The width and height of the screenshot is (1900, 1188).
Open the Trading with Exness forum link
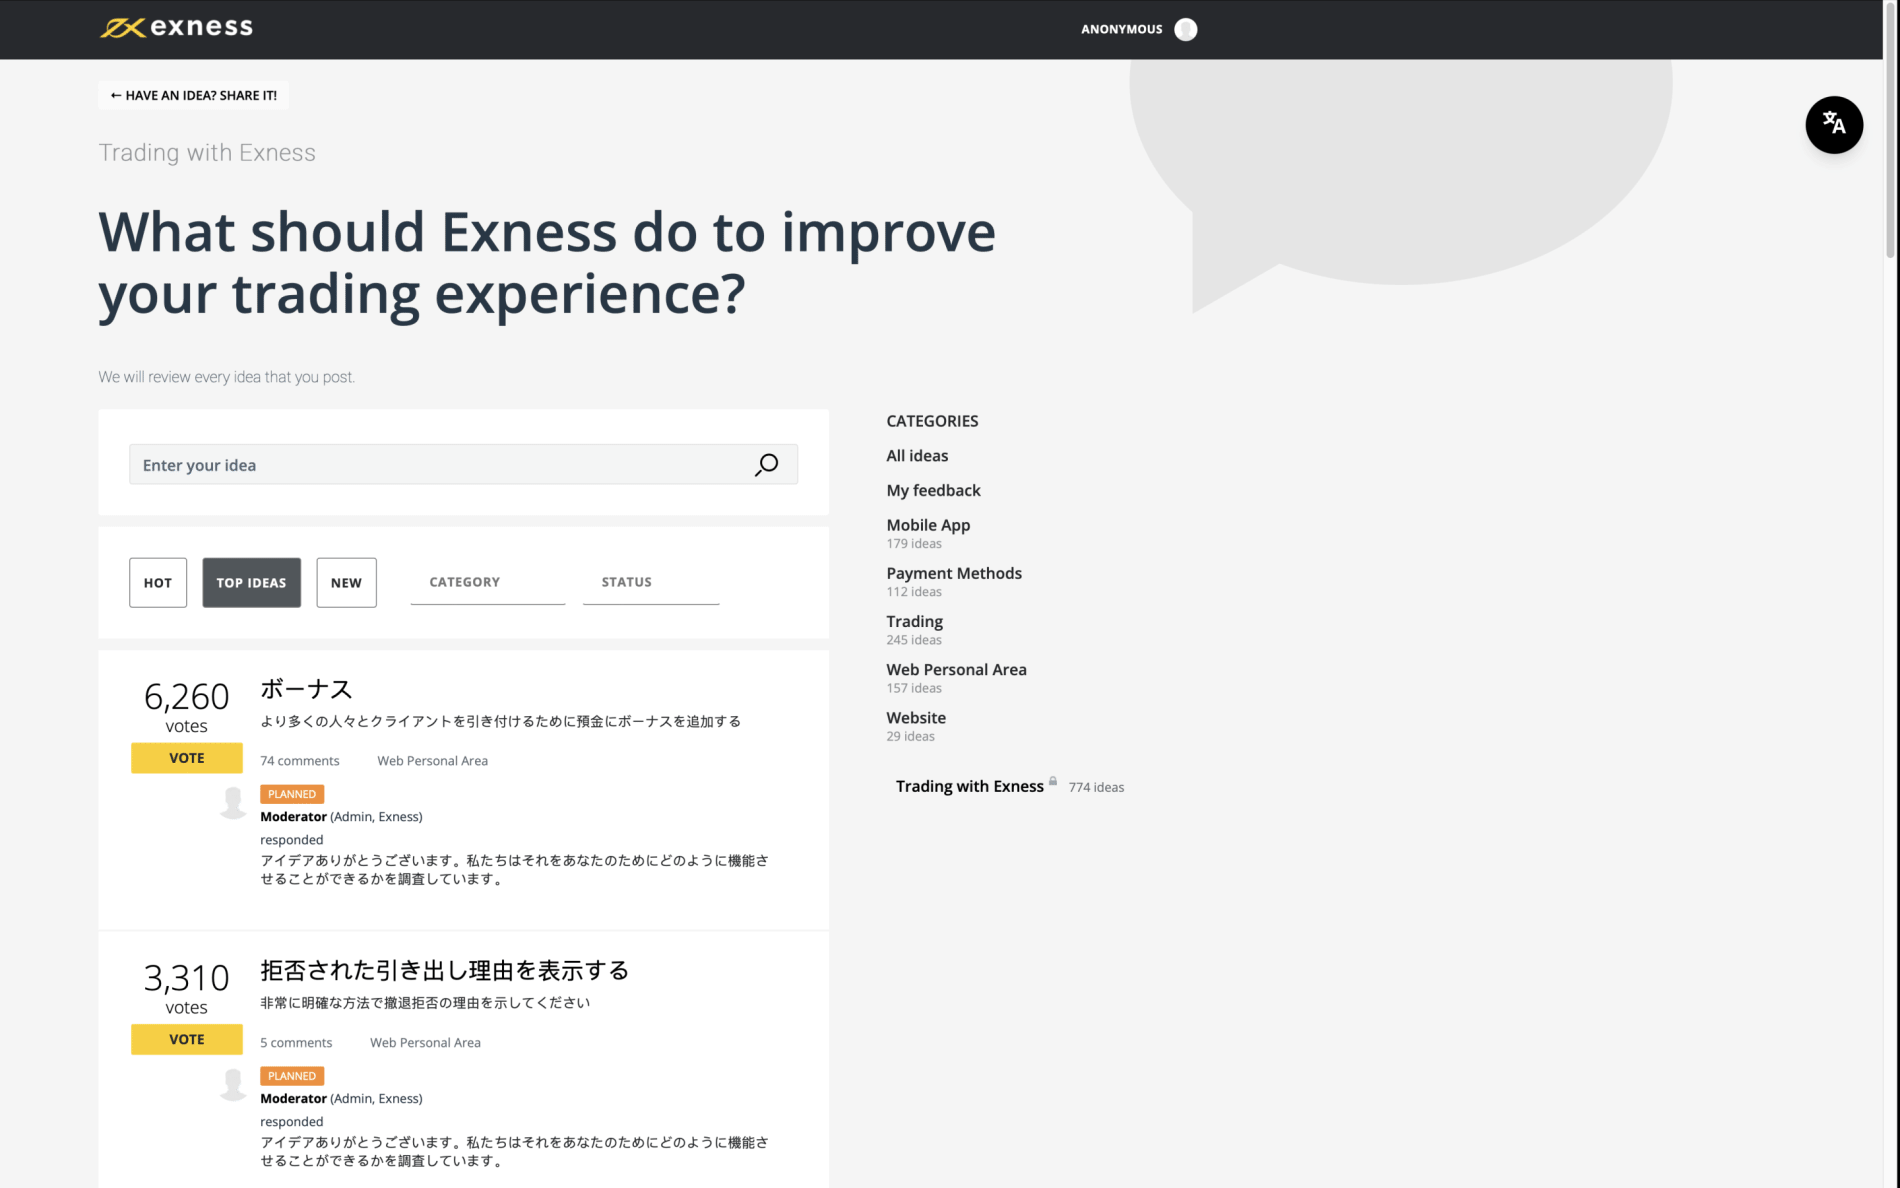[969, 786]
